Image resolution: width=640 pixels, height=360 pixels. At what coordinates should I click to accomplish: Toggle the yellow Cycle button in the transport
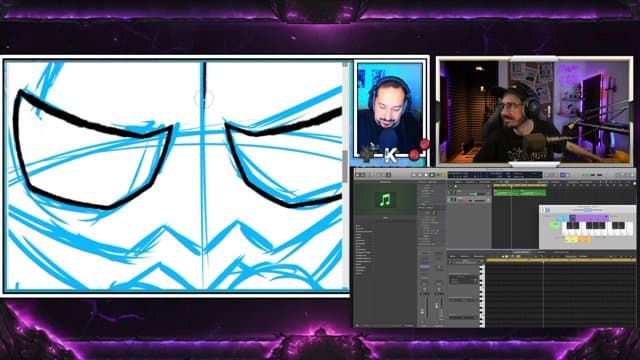(444, 175)
